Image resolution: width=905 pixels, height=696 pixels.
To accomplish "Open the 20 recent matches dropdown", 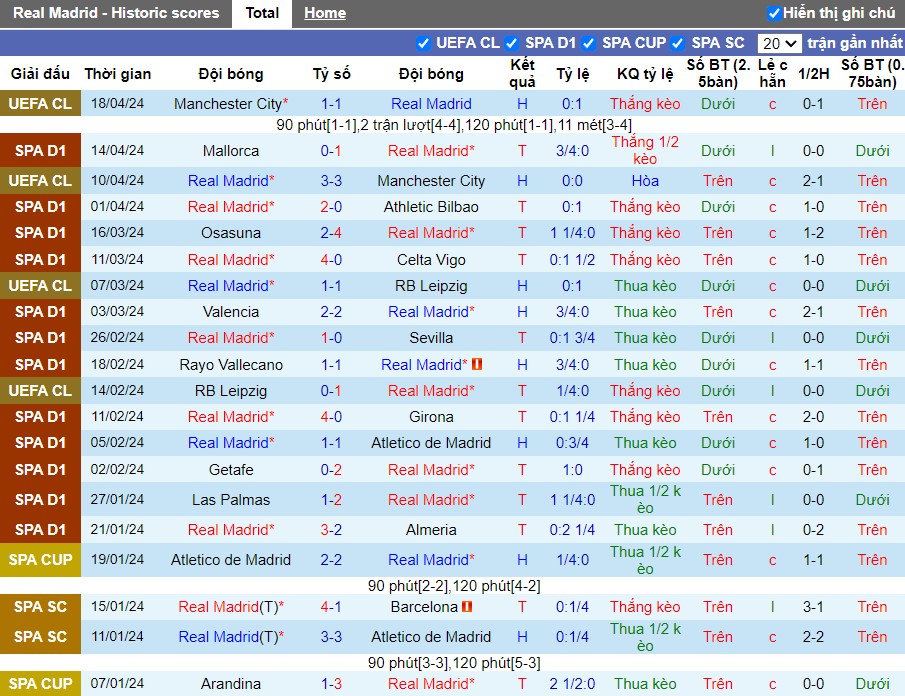I will tap(779, 43).
